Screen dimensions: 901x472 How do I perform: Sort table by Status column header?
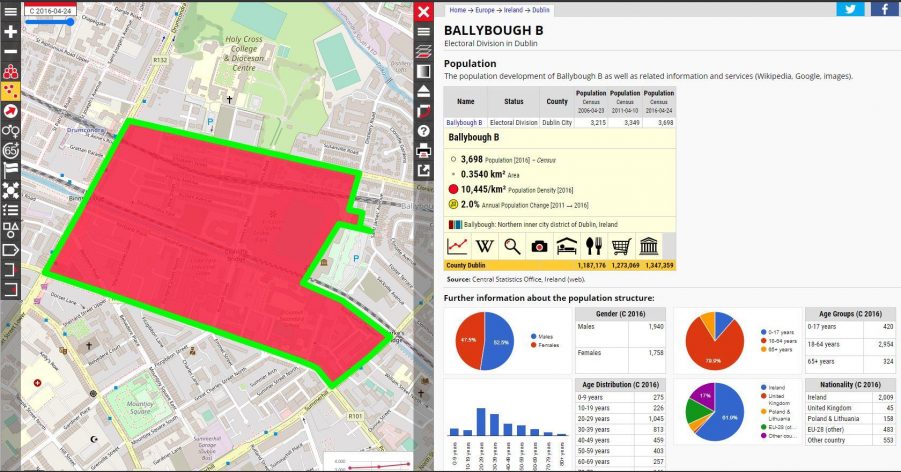(x=514, y=102)
